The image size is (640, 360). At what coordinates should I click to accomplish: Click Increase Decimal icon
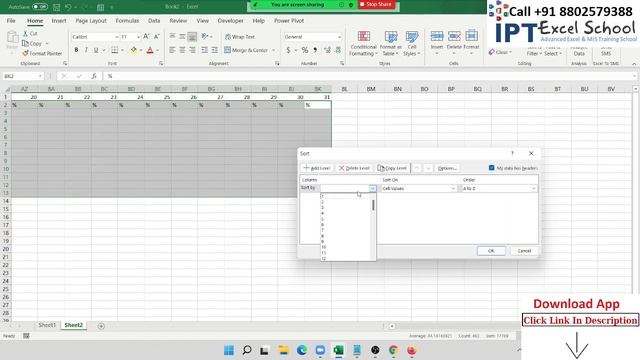pyautogui.click(x=327, y=50)
